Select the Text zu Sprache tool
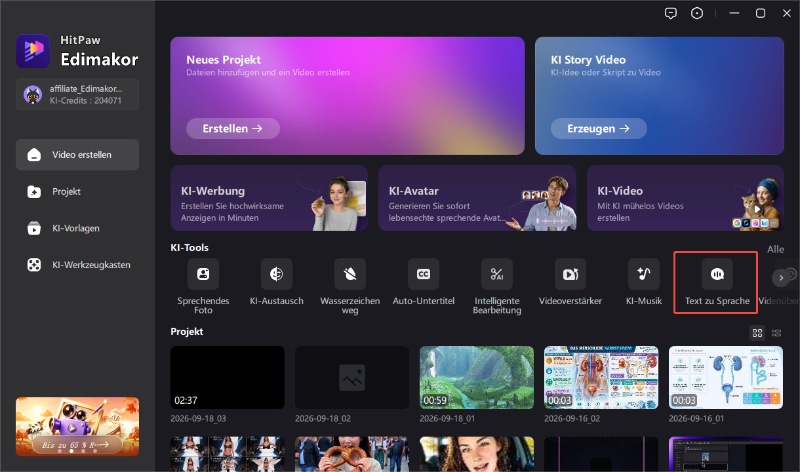The image size is (800, 472). coord(717,282)
